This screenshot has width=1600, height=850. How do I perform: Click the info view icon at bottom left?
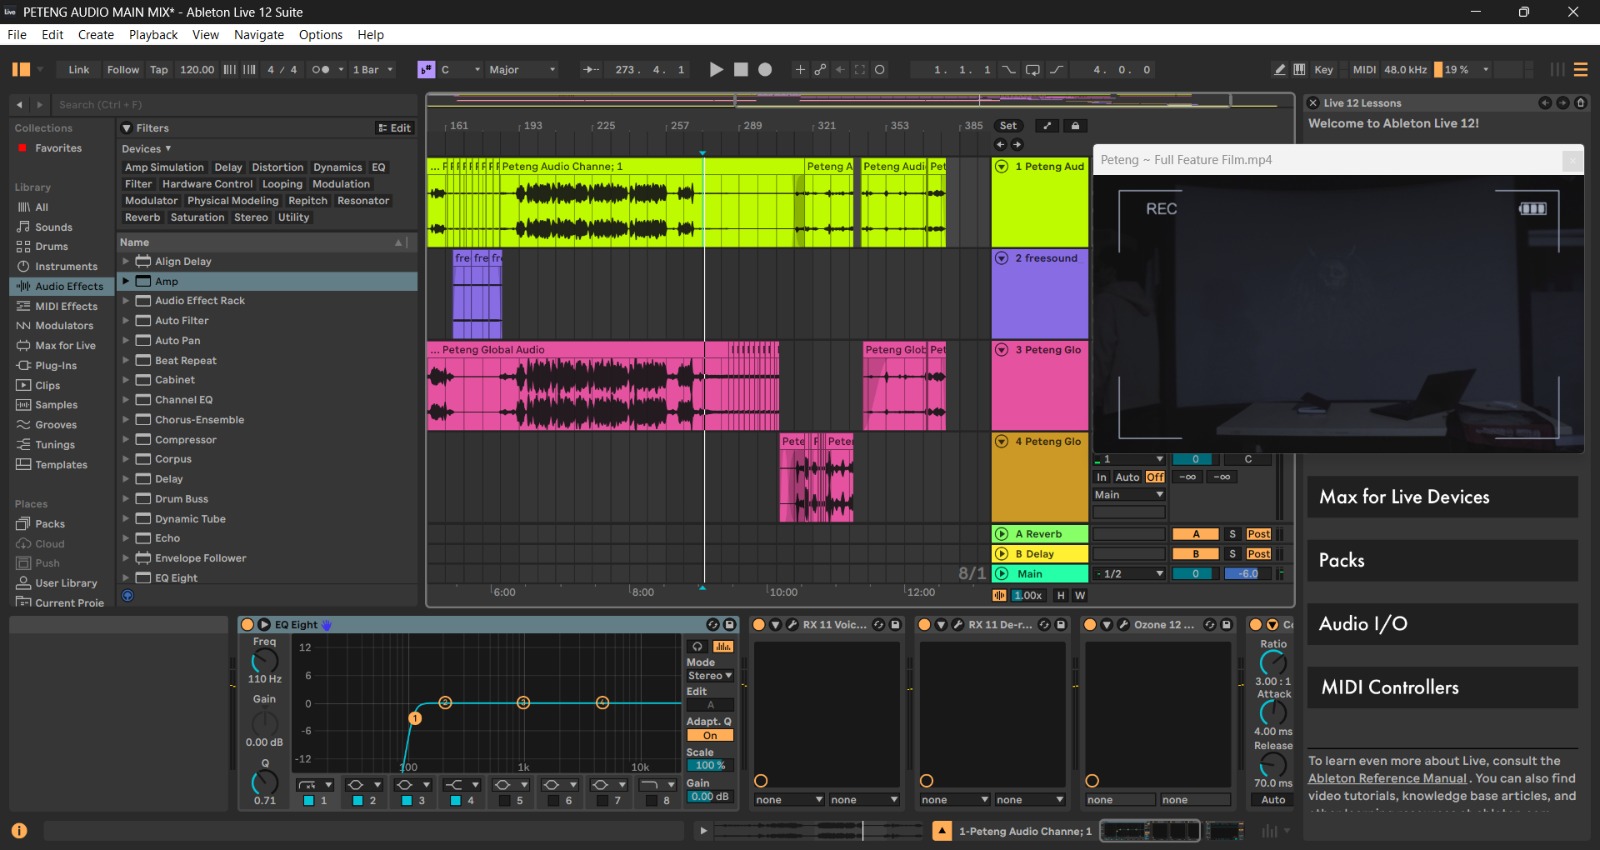point(19,830)
